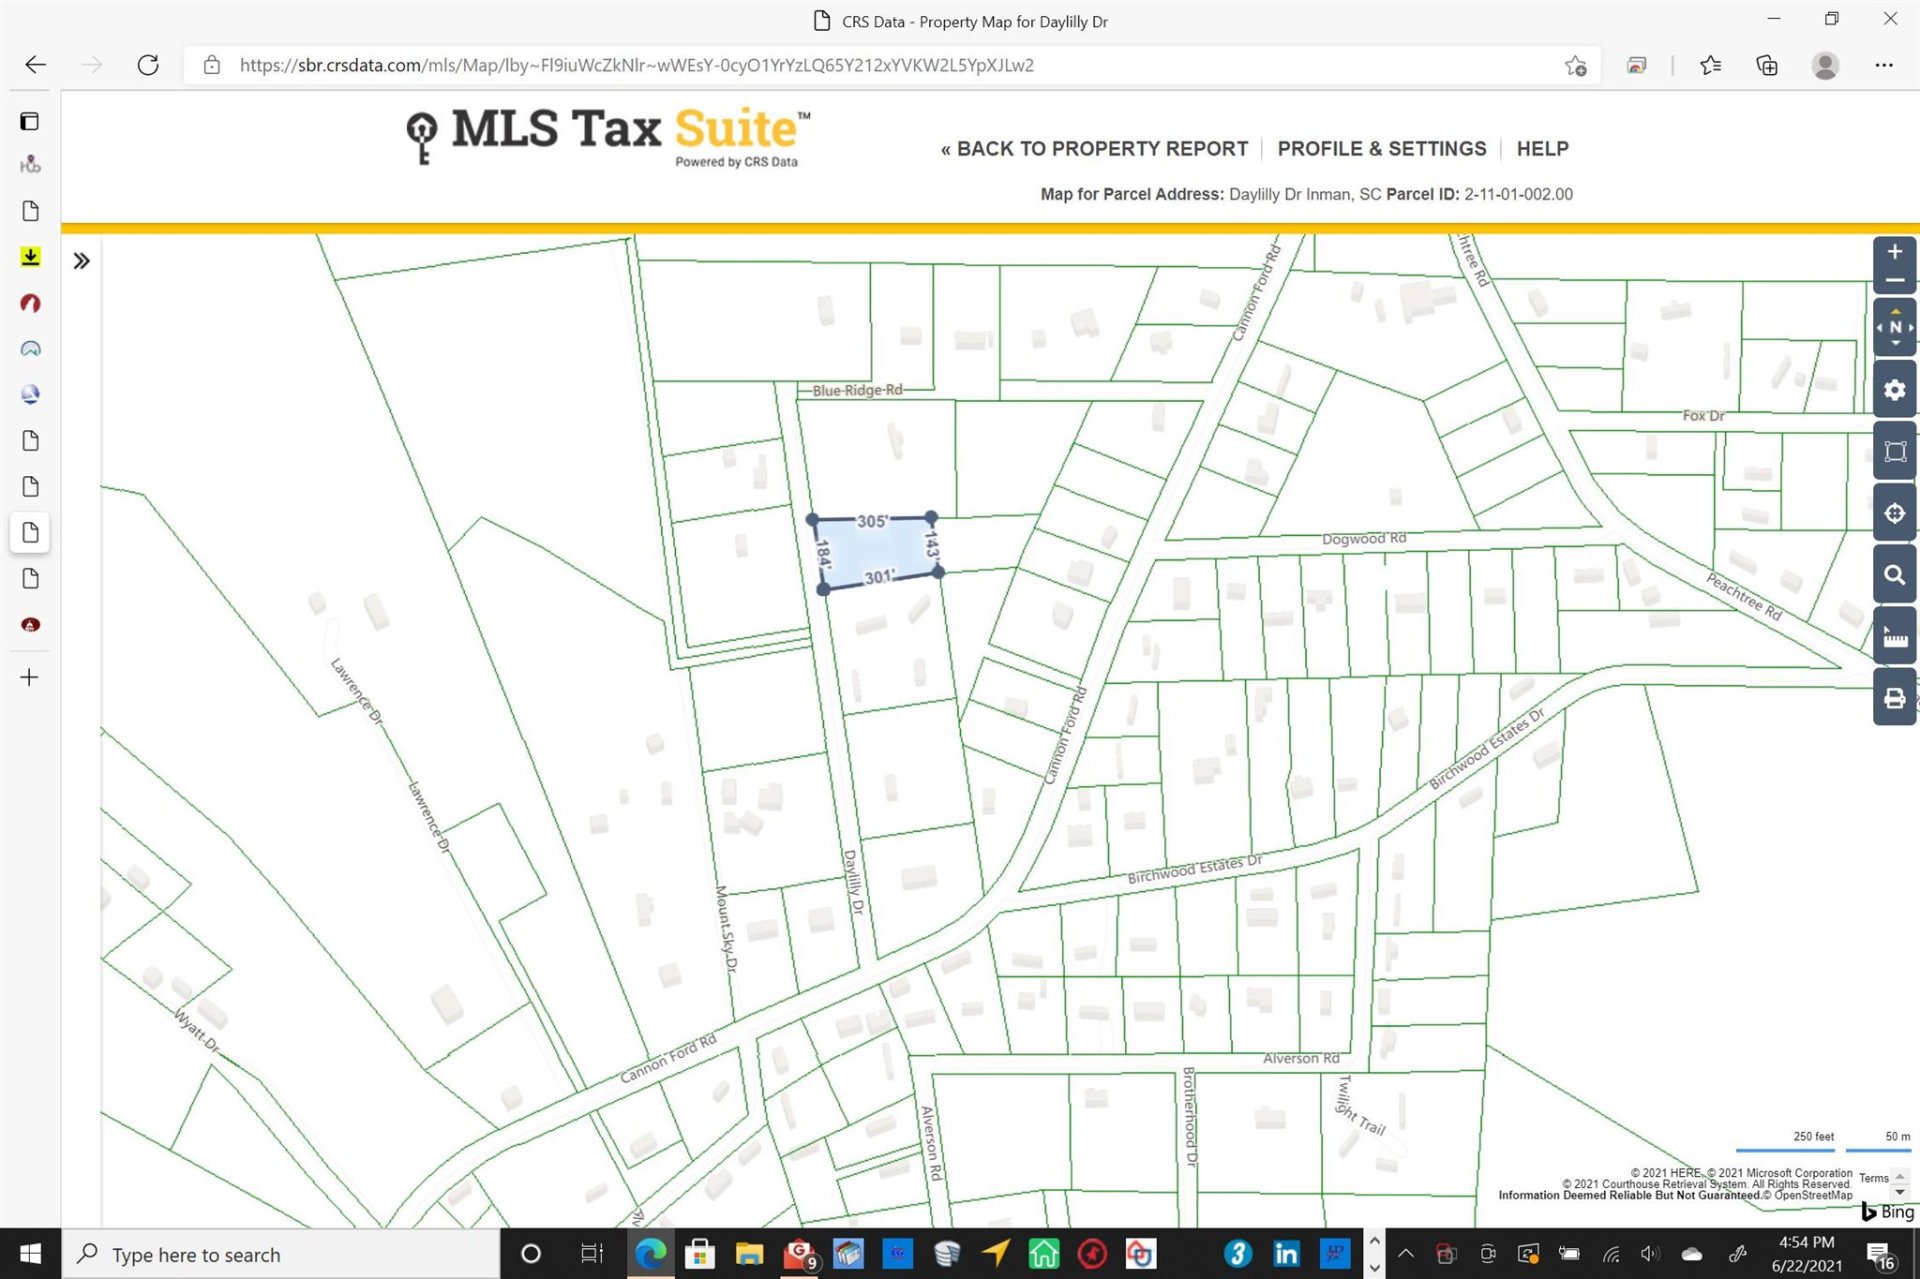The image size is (1920, 1279).
Task: Open Profile & Settings menu
Action: click(1381, 149)
